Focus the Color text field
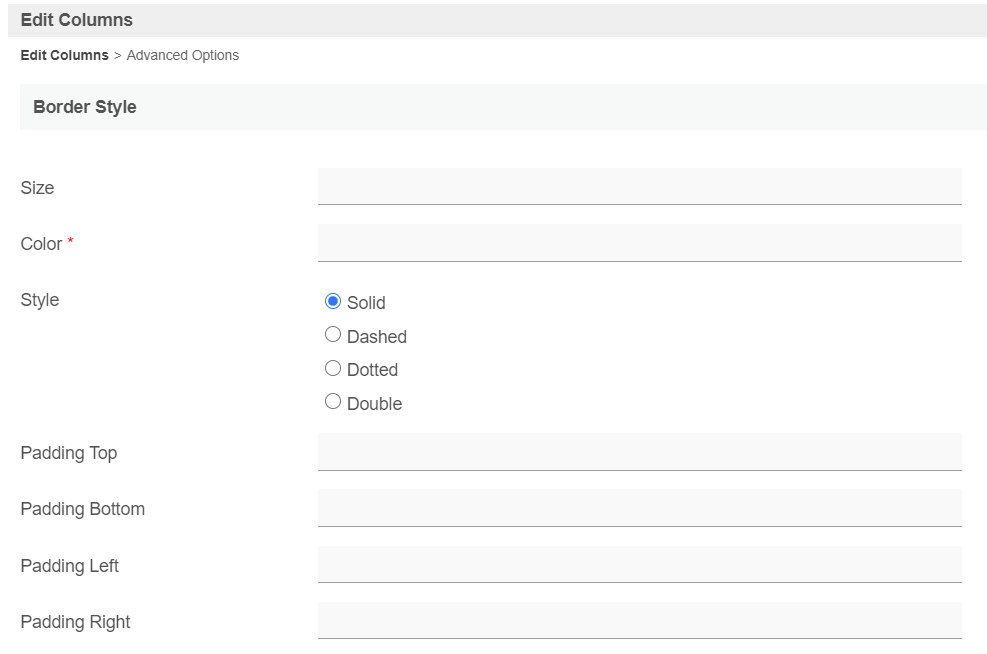 pos(639,243)
